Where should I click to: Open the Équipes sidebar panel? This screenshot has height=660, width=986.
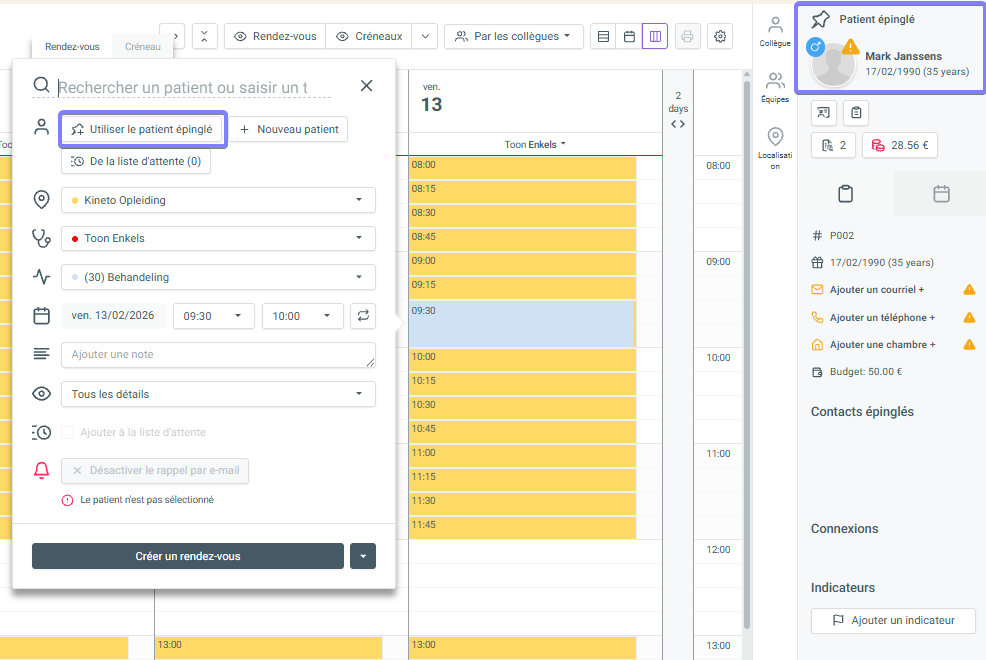point(775,87)
